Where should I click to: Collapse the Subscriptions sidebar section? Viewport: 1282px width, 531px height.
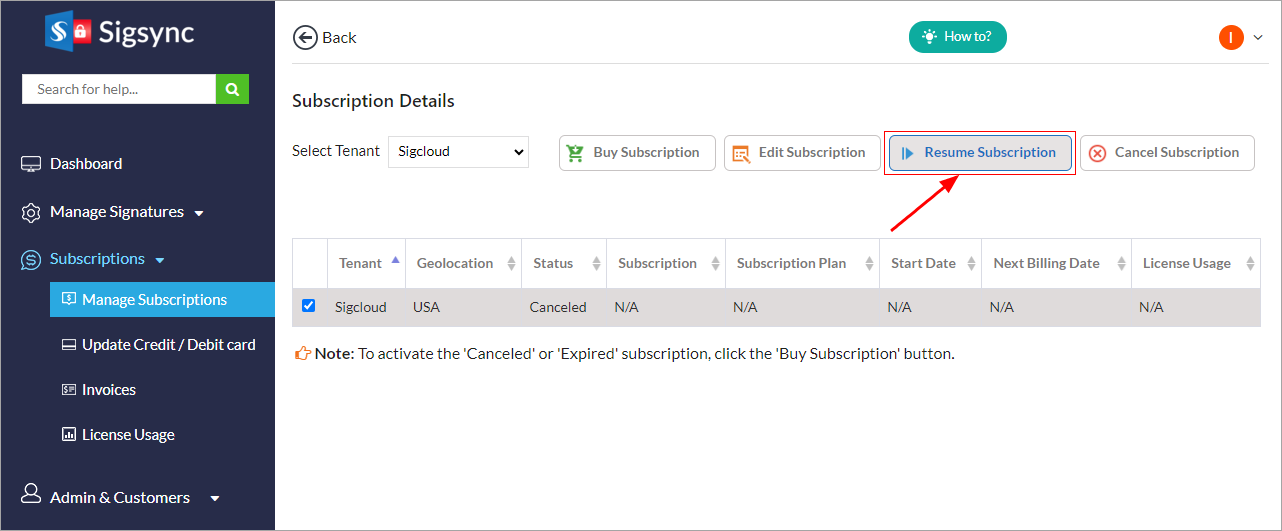coord(97,259)
